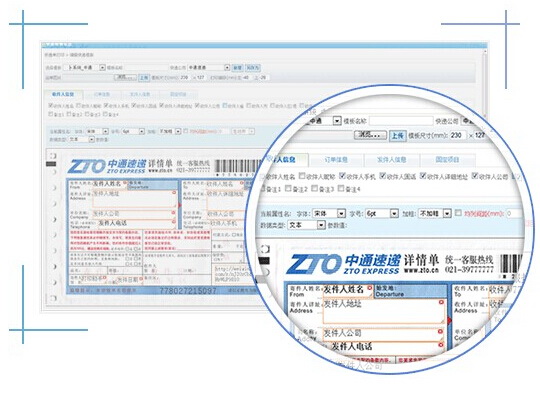Click background window vertical scrollbar
The height and width of the screenshot is (394, 540).
(485, 83)
